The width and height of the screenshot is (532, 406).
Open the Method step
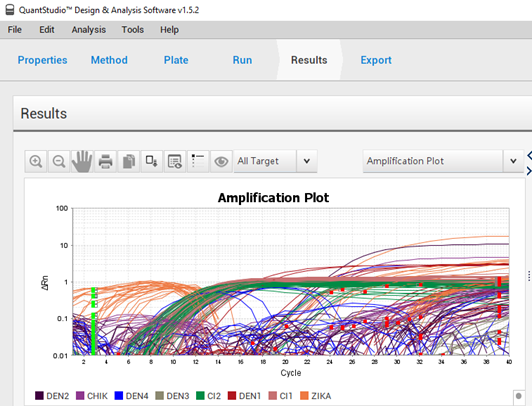pos(109,60)
